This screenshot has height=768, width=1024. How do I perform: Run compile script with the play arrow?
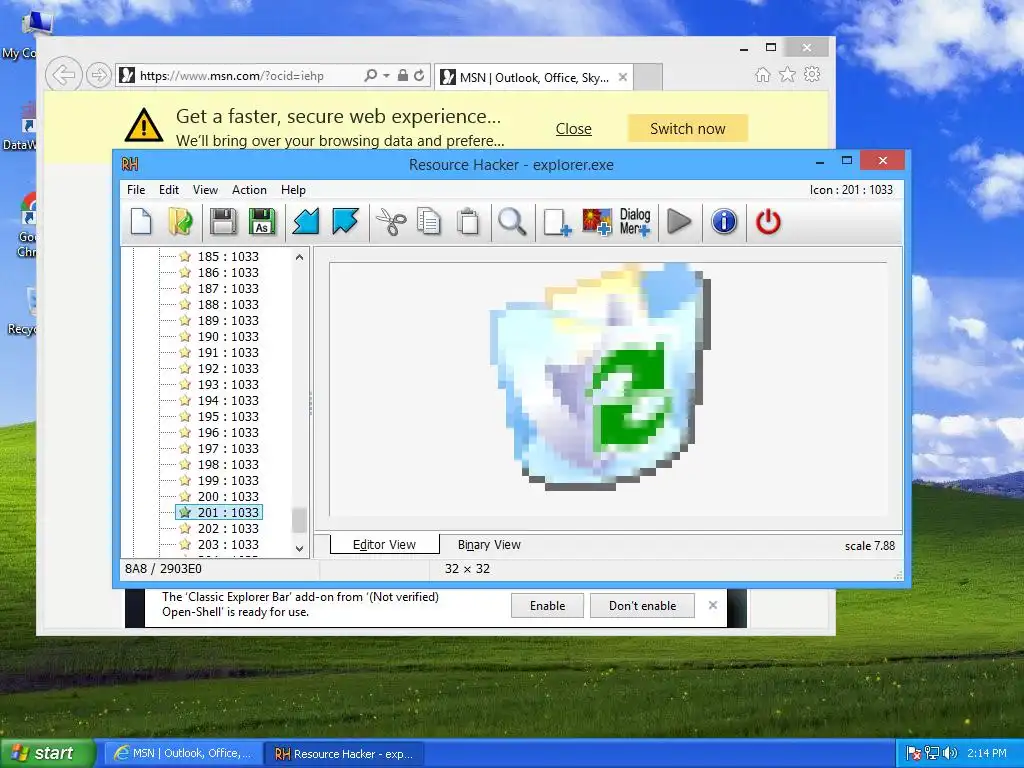(x=679, y=222)
